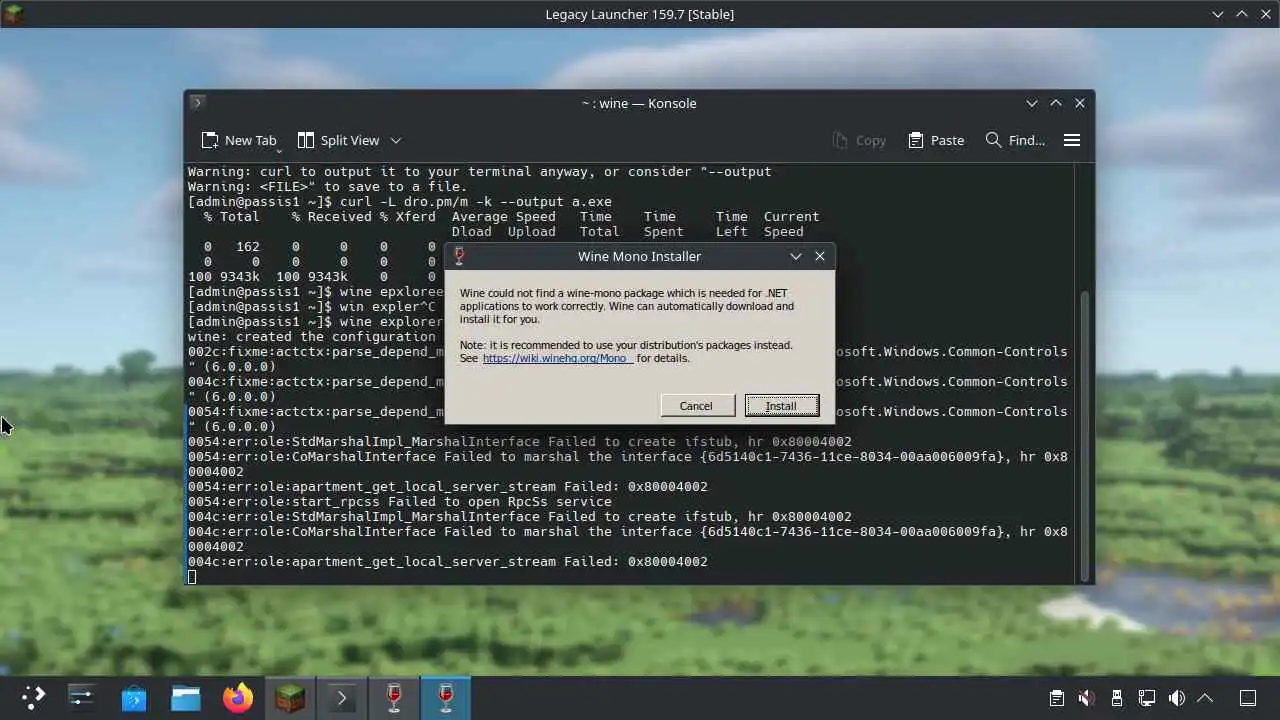Open removable devices tray icon
The height and width of the screenshot is (720, 1280).
1117,698
